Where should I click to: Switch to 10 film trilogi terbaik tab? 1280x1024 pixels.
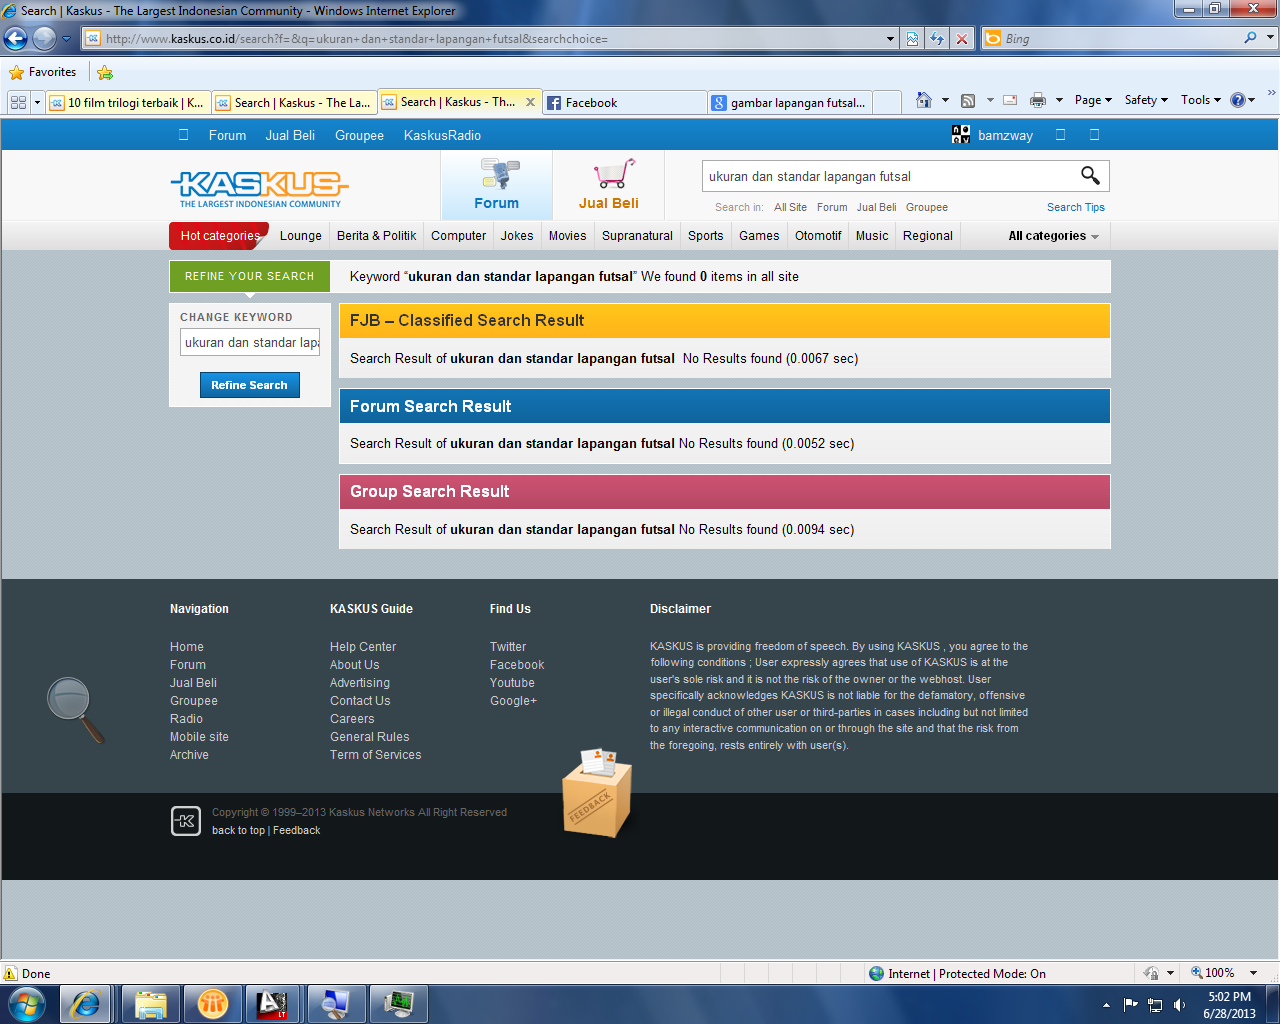pos(127,102)
